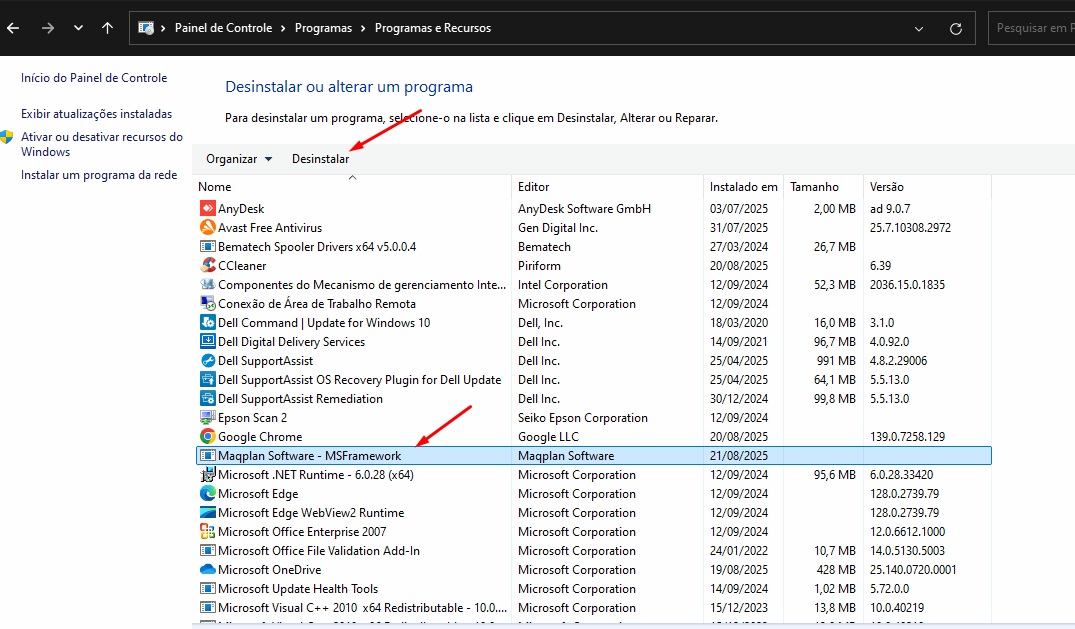Viewport: 1075px width, 629px height.
Task: Sort by Instalado em column header
Action: click(743, 187)
